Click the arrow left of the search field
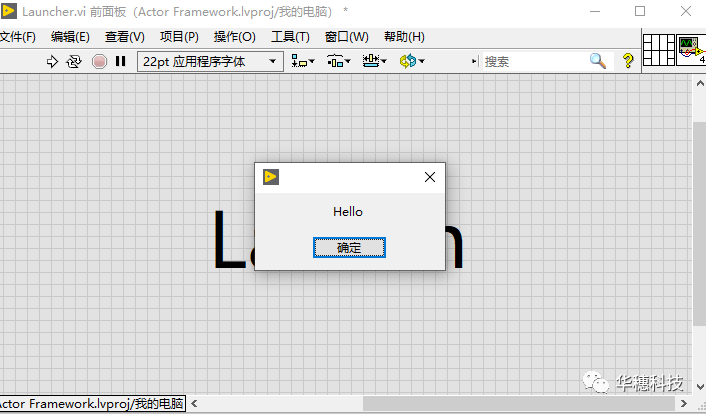 click(475, 61)
